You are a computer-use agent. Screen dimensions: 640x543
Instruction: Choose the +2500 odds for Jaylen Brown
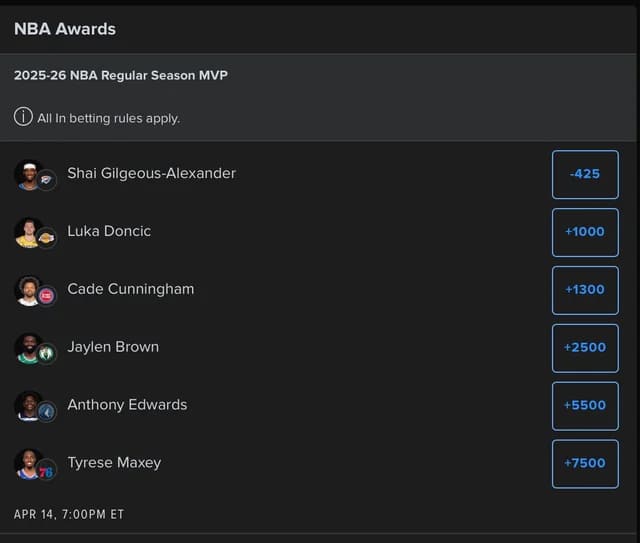585,348
